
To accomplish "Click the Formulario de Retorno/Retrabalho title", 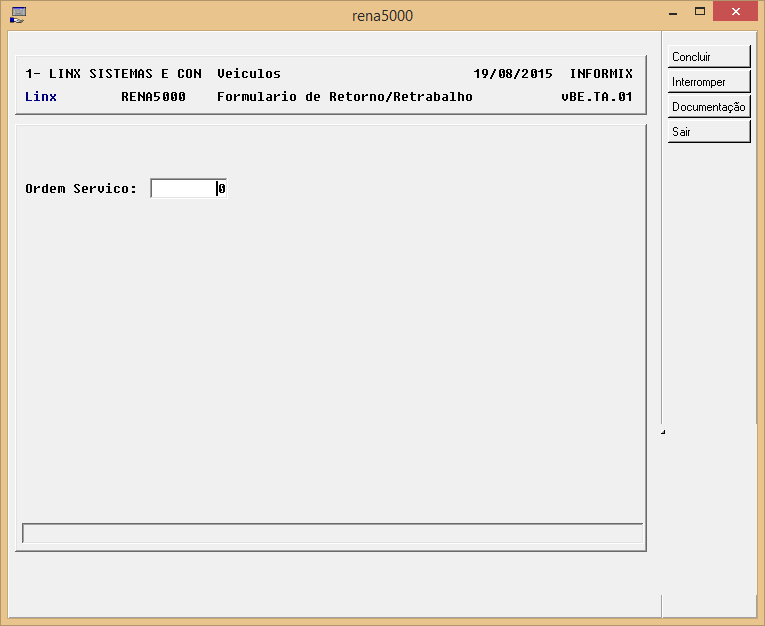I will (345, 97).
